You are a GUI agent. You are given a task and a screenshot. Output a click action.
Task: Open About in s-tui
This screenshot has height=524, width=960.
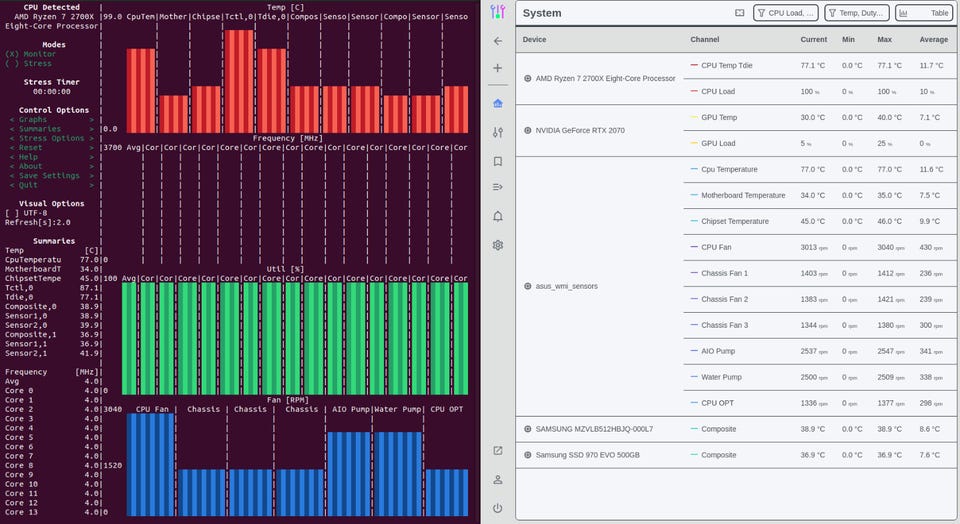pyautogui.click(x=52, y=167)
